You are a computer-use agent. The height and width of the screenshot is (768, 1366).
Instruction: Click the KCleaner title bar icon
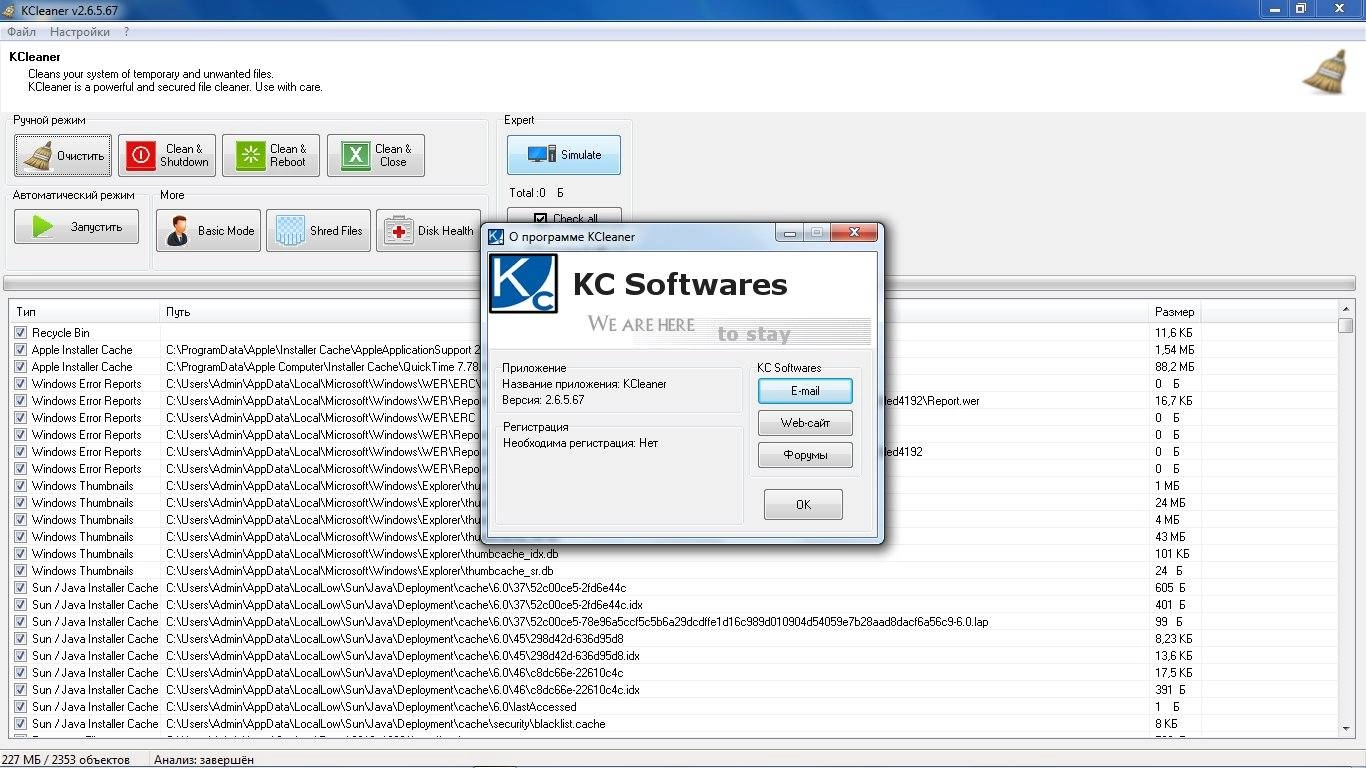click(10, 9)
